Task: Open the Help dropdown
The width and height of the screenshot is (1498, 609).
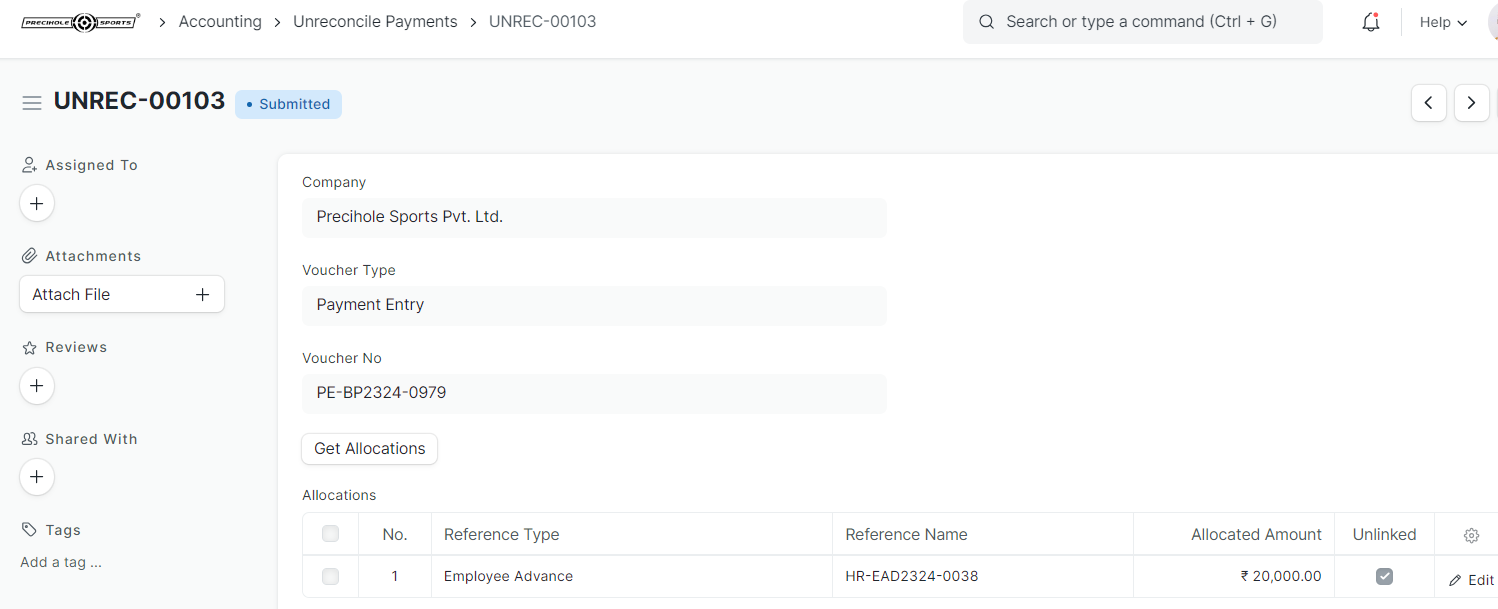Action: point(1443,21)
